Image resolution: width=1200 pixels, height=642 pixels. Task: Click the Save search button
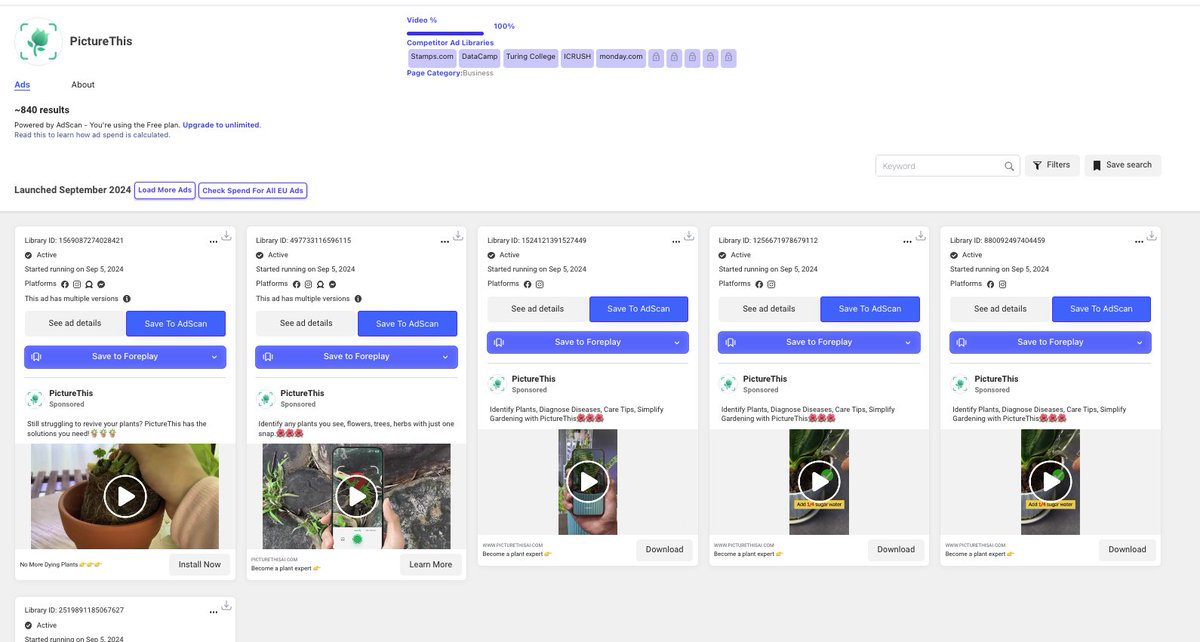coord(1122,165)
